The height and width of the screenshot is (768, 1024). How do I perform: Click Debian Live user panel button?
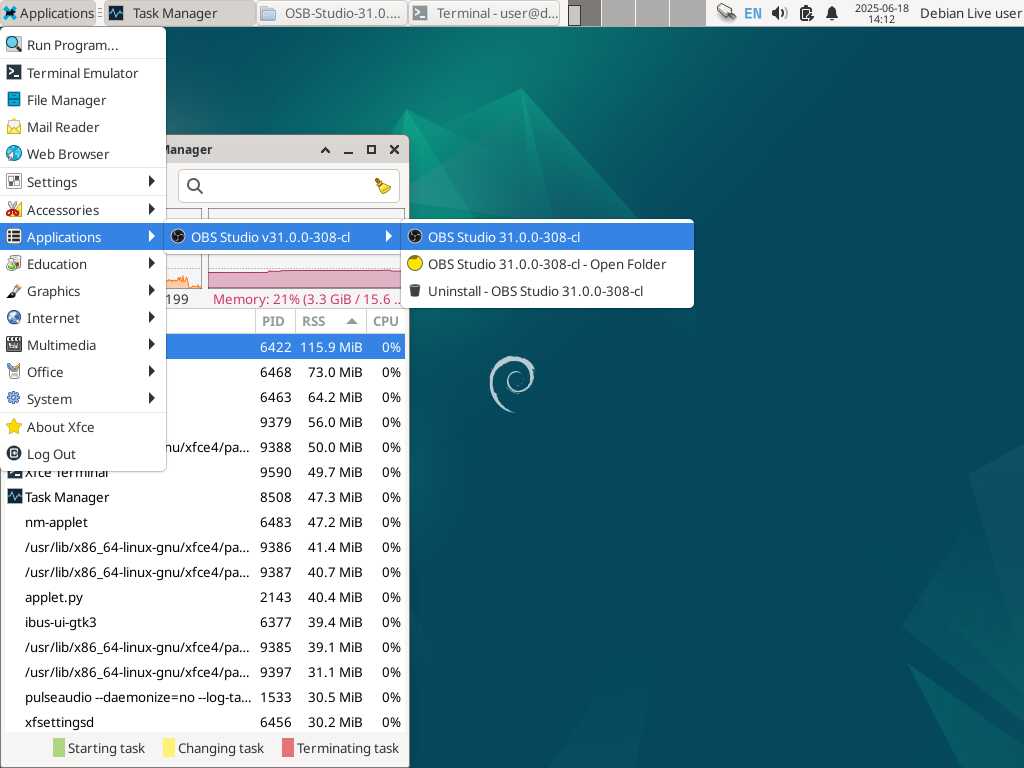pos(970,13)
